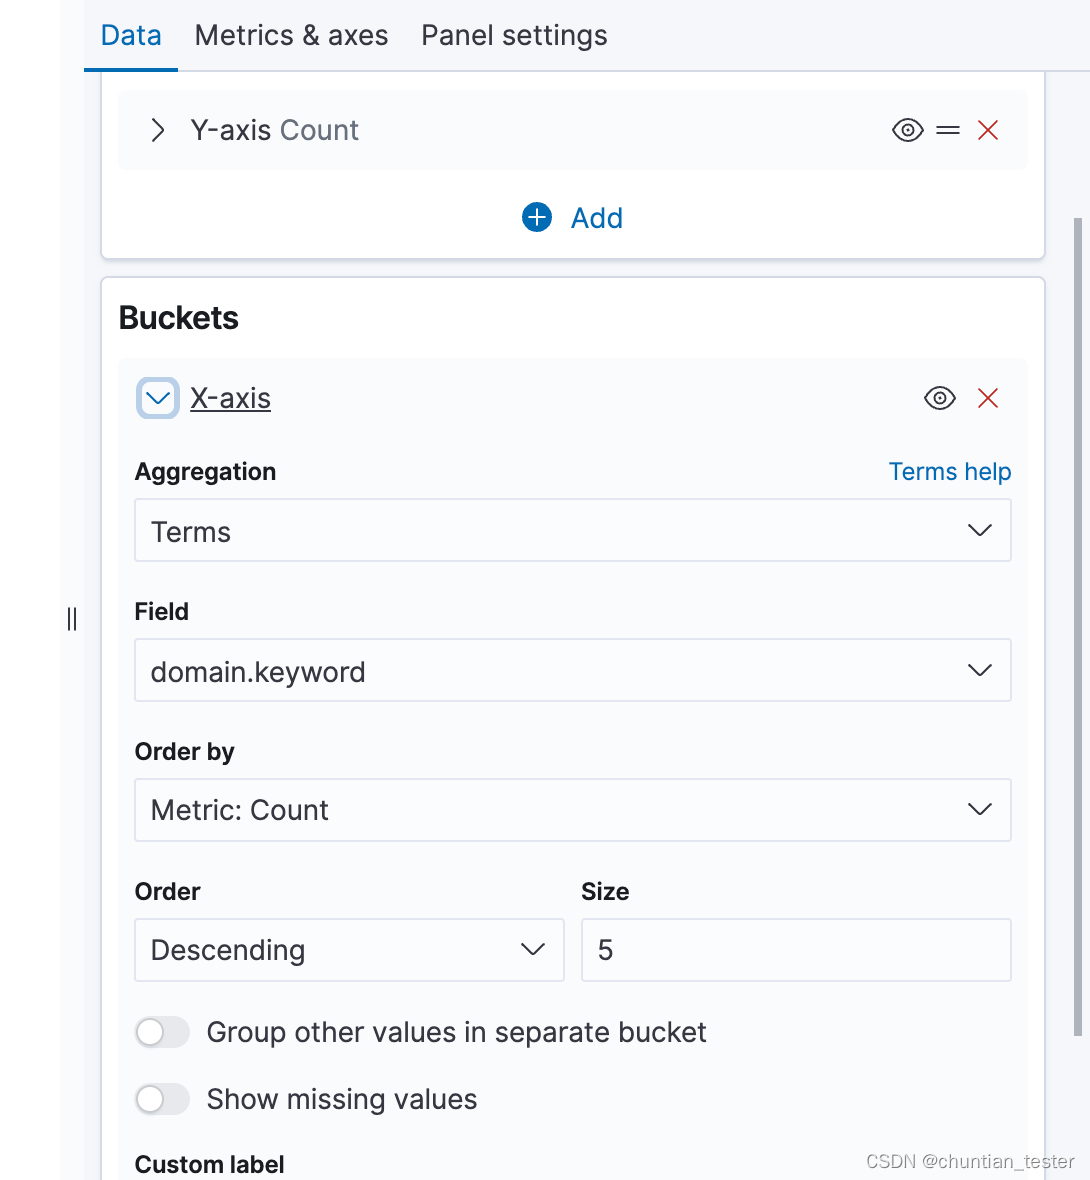The height and width of the screenshot is (1180, 1090).
Task: Collapse the X-axis bucket section
Action: pos(158,398)
